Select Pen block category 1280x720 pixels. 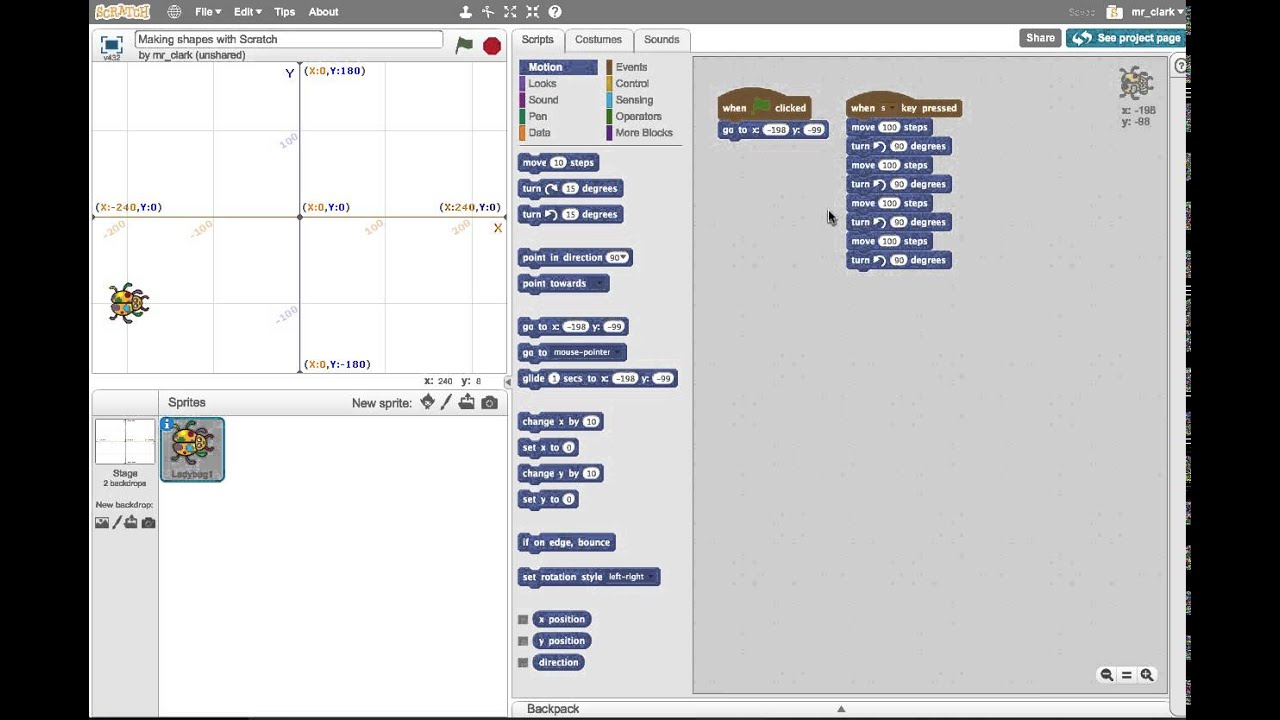pos(537,116)
